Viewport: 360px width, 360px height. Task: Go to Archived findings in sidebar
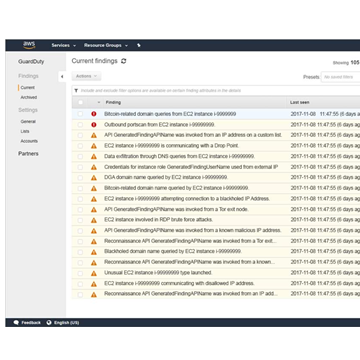click(29, 97)
